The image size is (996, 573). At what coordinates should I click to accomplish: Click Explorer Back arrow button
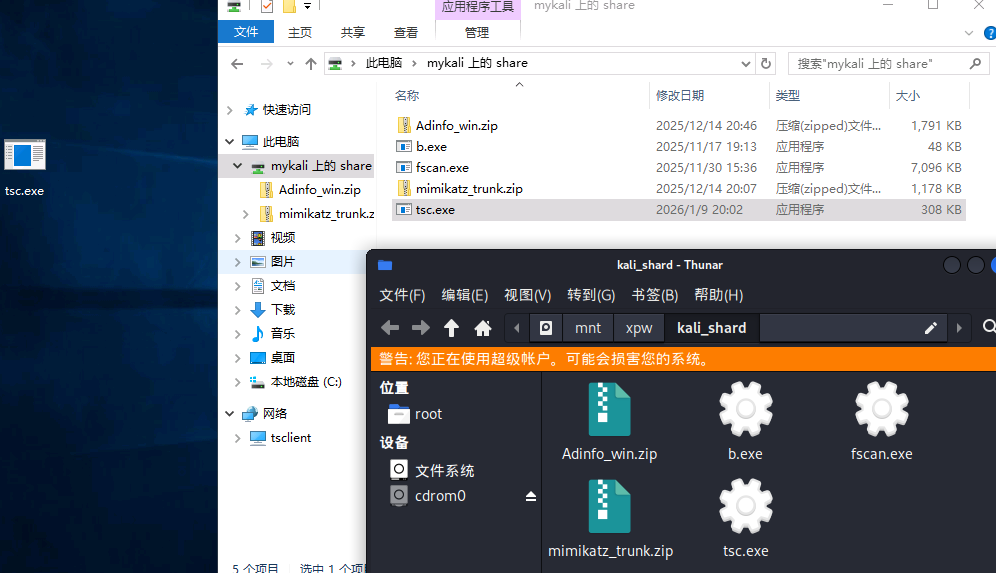237,64
